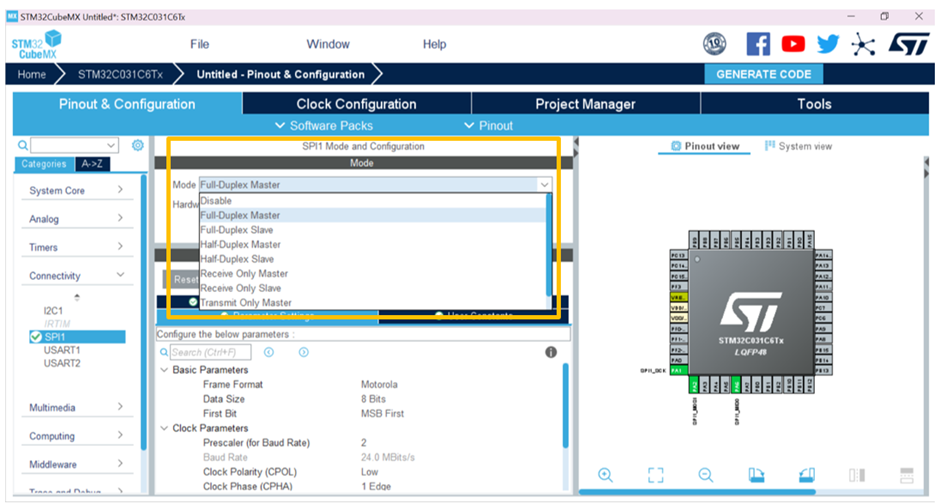The image size is (940, 504).
Task: Select the Pinout & Configuration tab
Action: [x=127, y=104]
